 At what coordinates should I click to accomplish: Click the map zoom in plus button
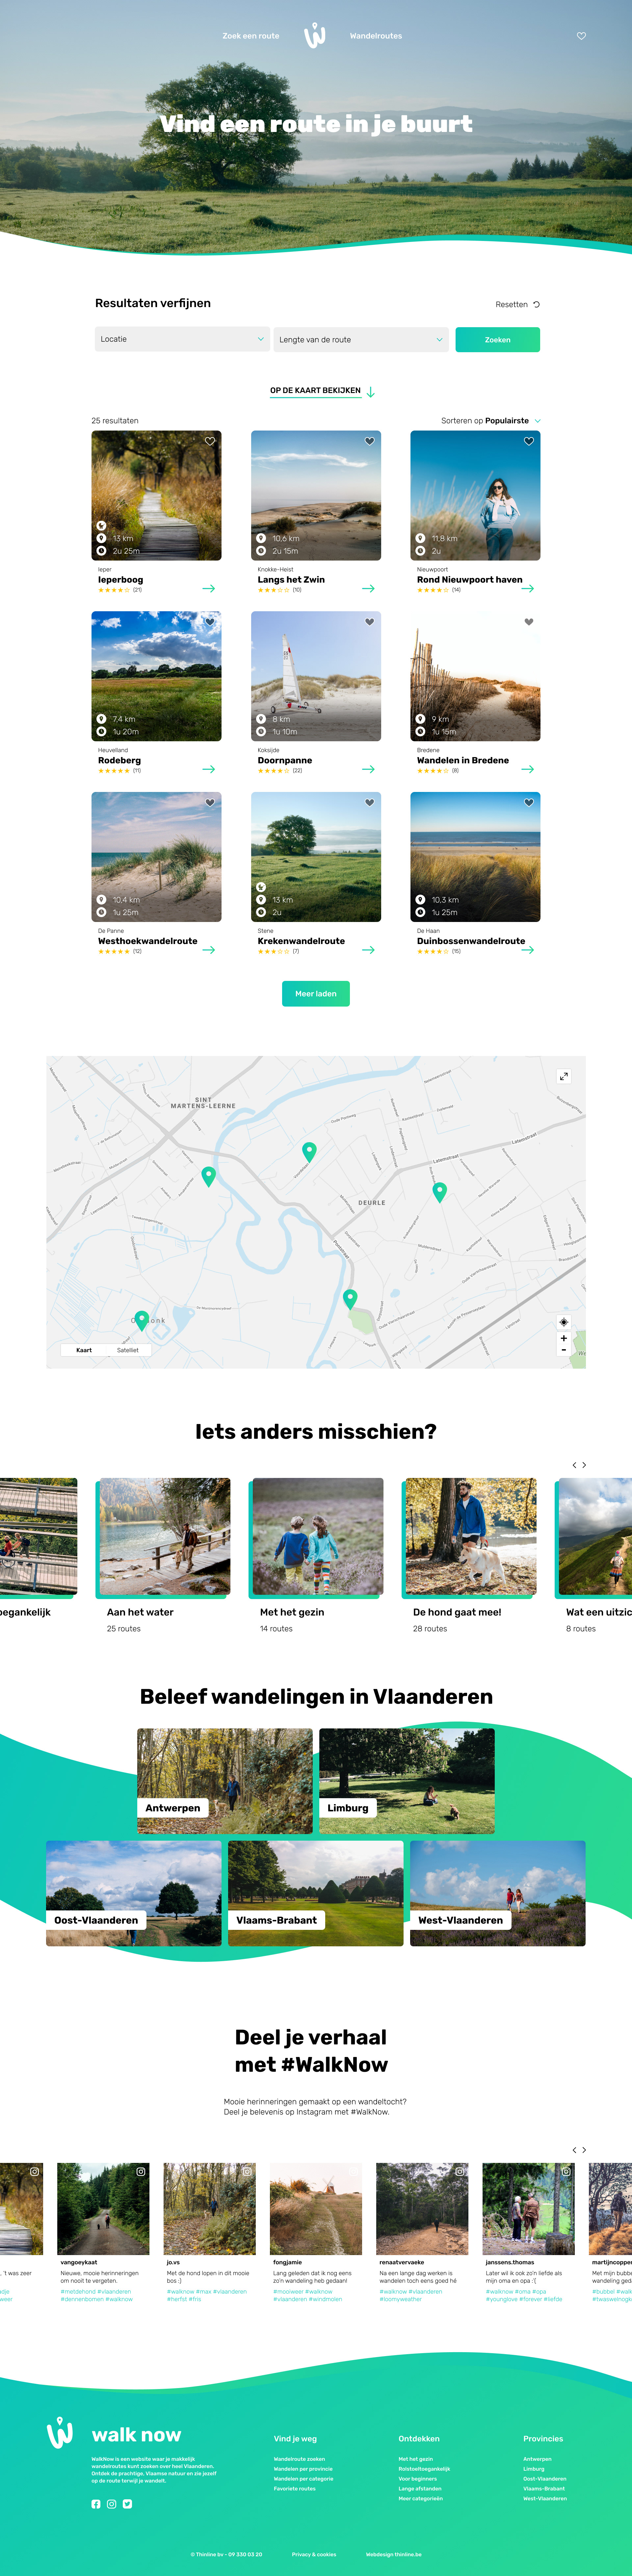point(564,1338)
